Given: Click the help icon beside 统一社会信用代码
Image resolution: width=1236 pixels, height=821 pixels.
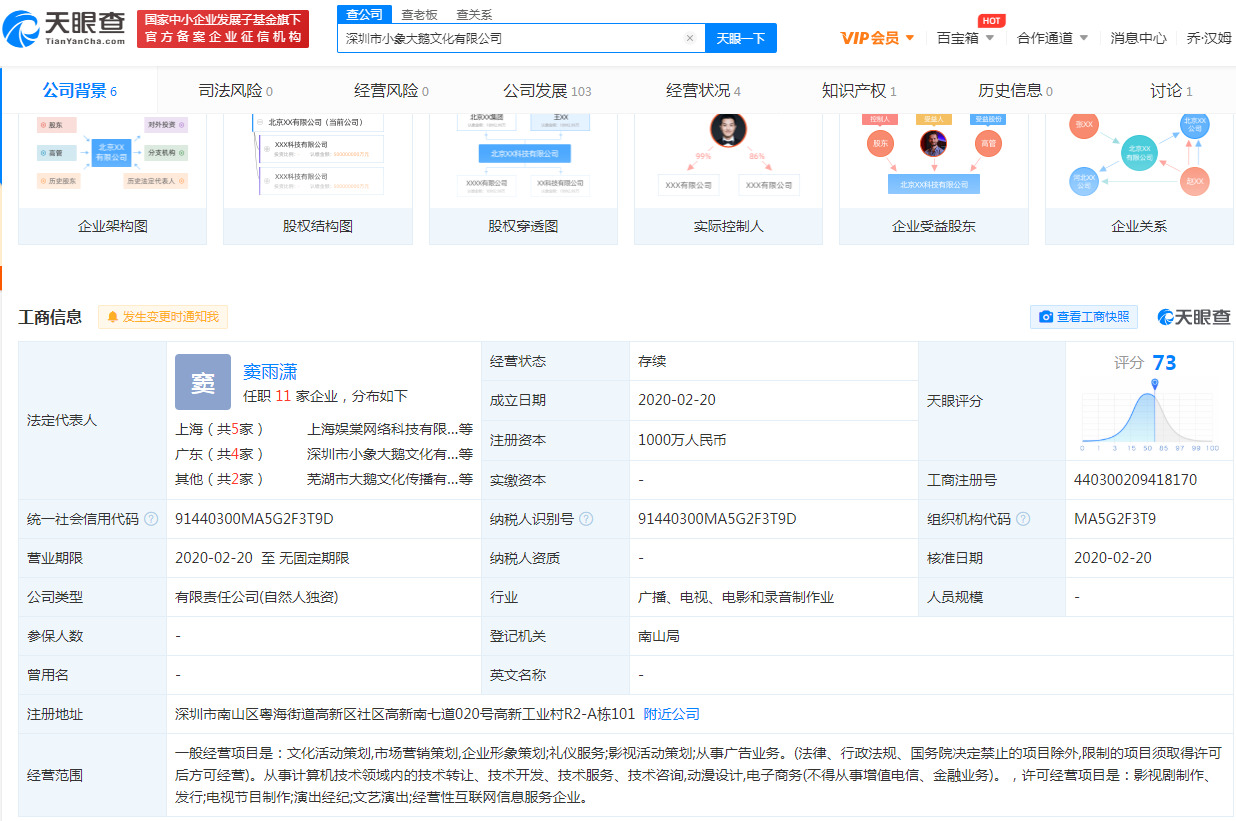Looking at the screenshot, I should (151, 519).
